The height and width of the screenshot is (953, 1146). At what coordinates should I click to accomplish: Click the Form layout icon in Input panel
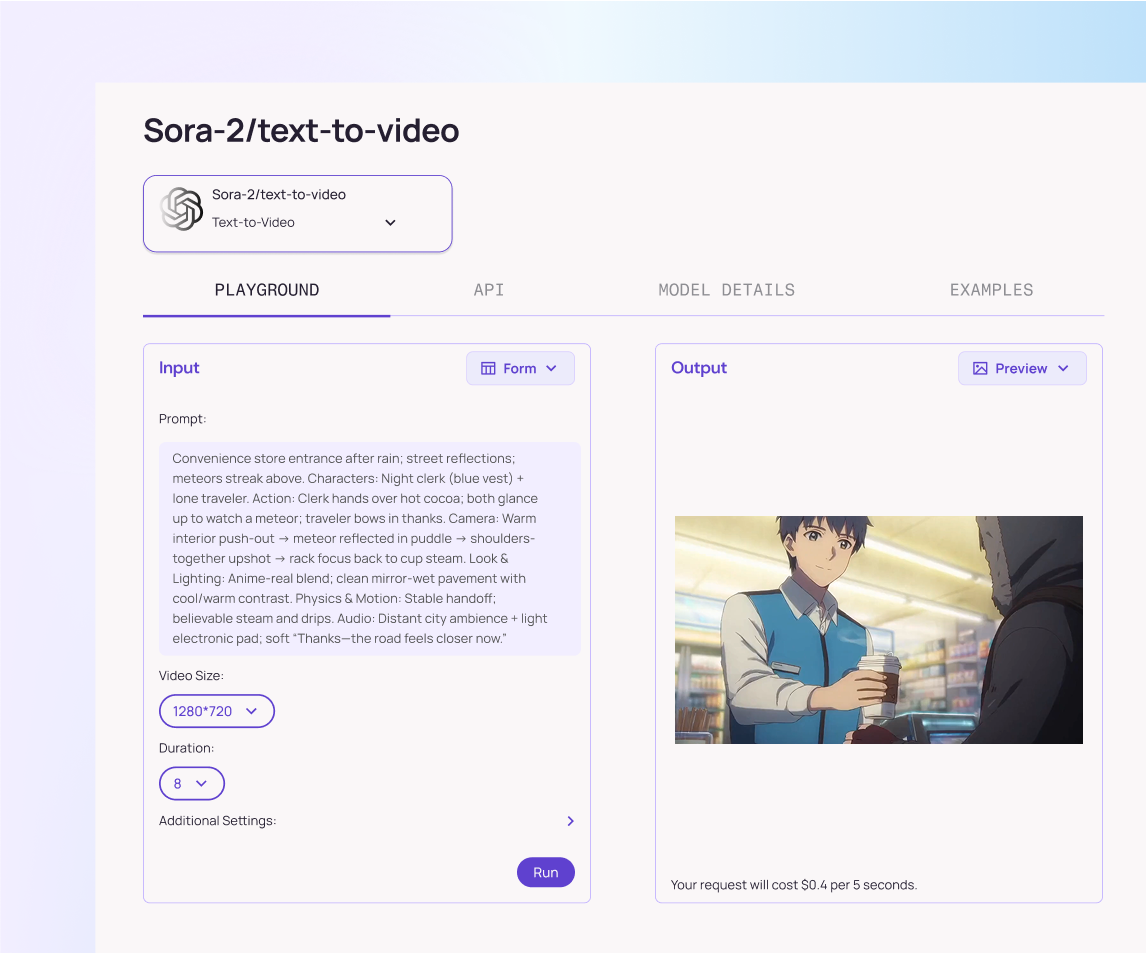click(x=488, y=368)
